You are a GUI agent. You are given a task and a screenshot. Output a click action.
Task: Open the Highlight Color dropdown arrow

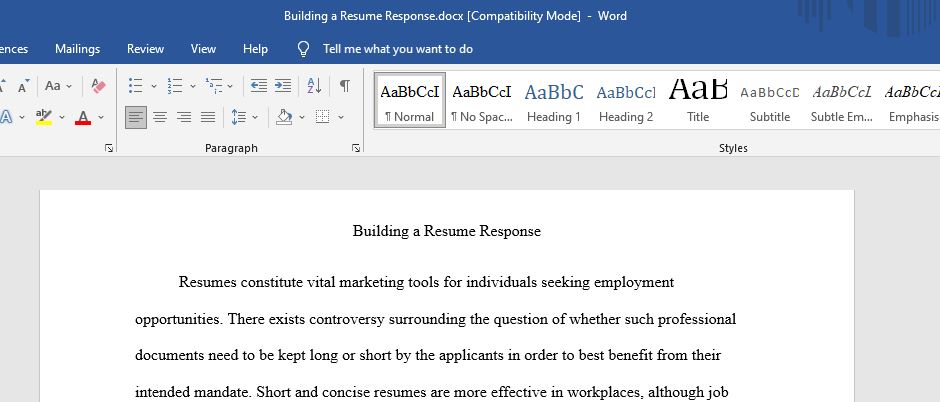coord(62,117)
